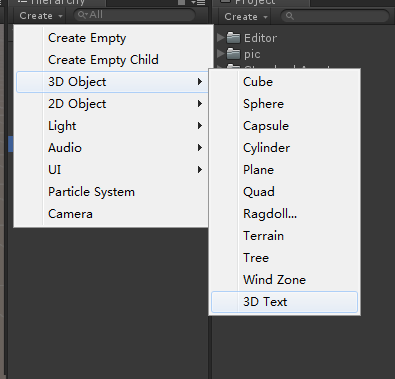Open the Hierarchy Create dropdown
The image size is (395, 379).
click(x=41, y=16)
